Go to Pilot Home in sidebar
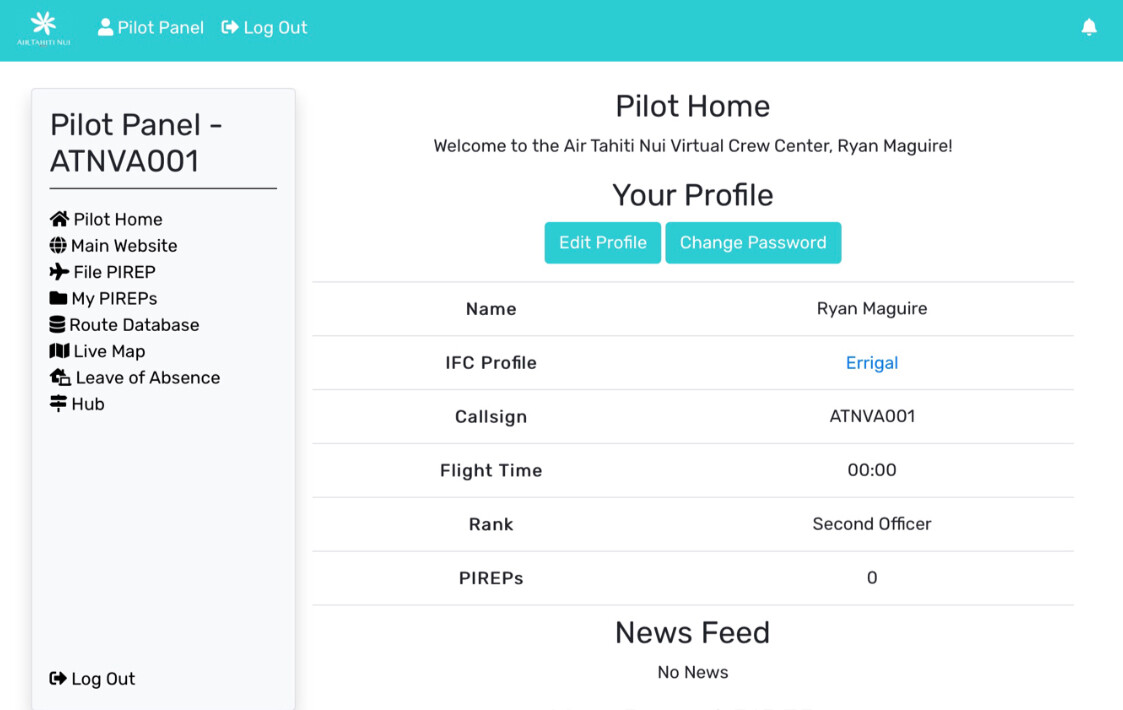 106,219
